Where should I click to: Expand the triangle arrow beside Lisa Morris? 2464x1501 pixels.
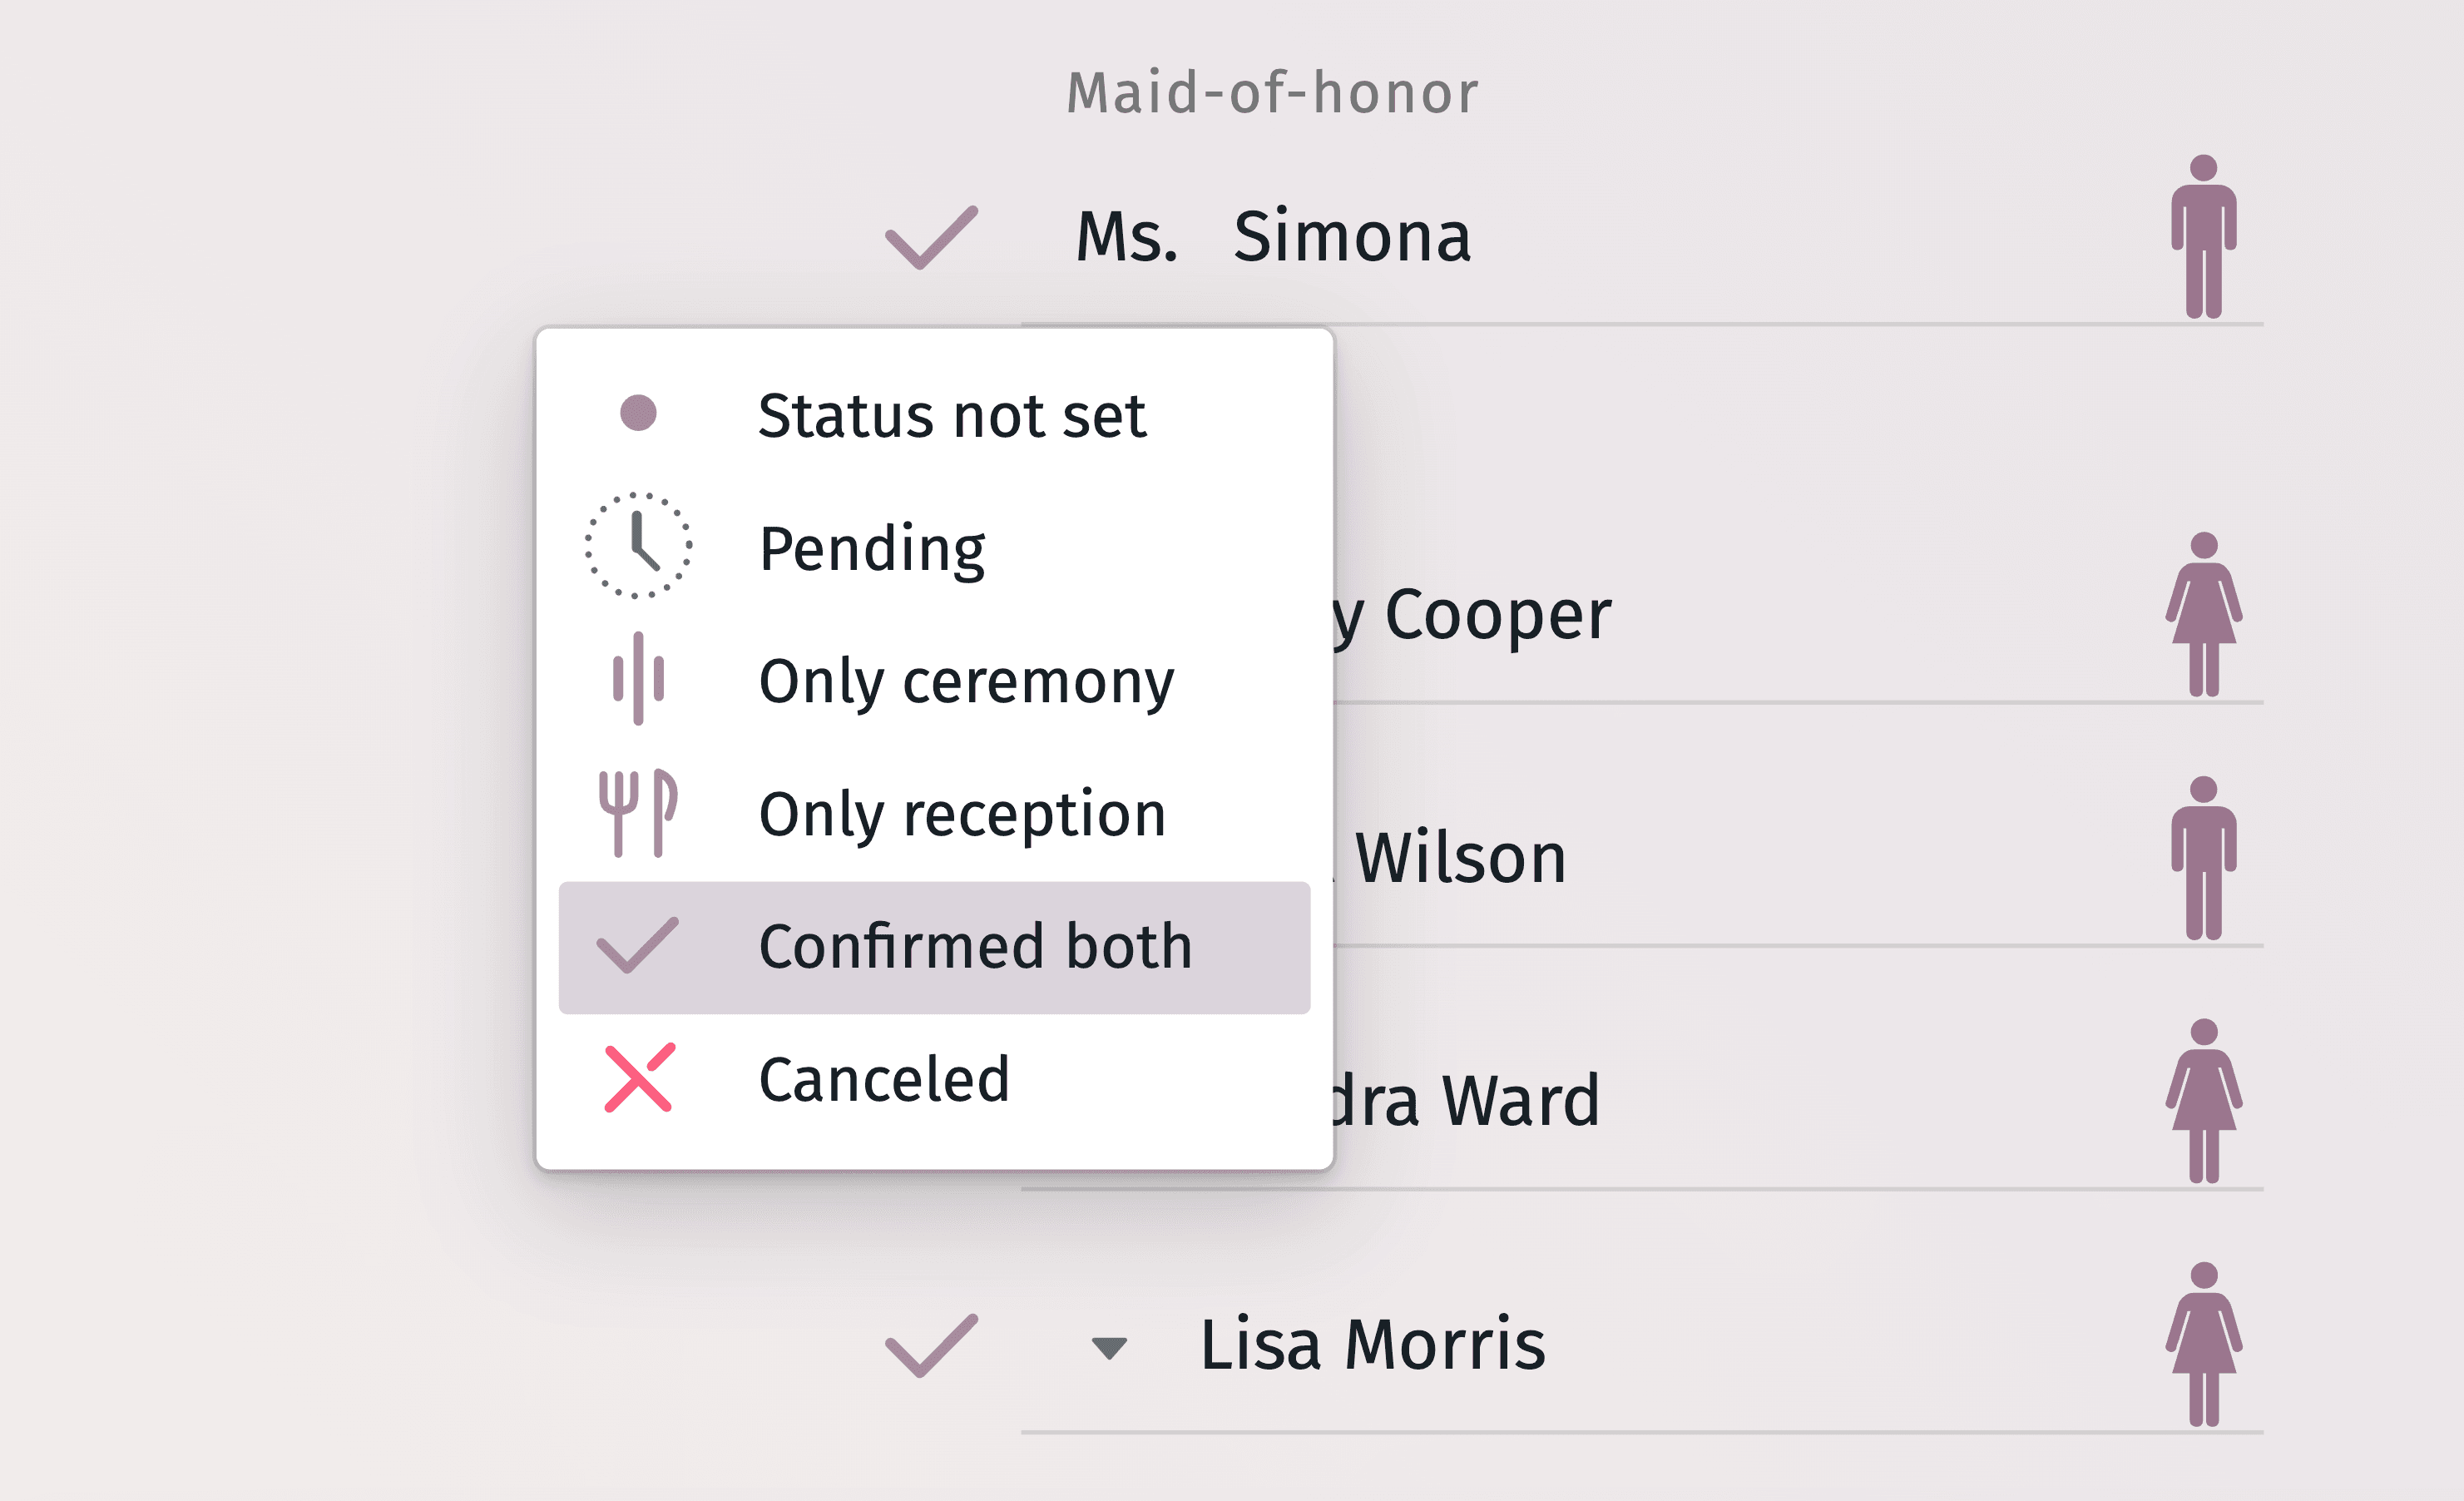tap(1109, 1348)
